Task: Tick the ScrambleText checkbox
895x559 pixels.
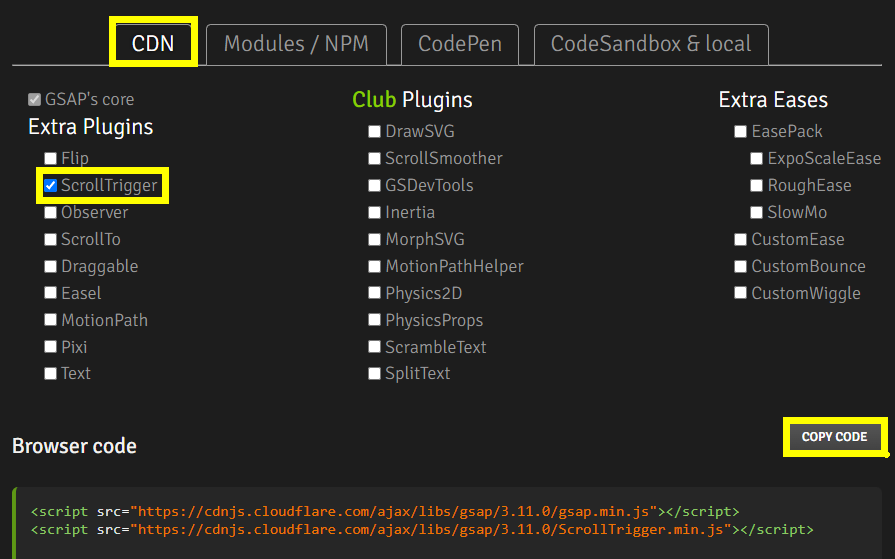Action: tap(374, 347)
